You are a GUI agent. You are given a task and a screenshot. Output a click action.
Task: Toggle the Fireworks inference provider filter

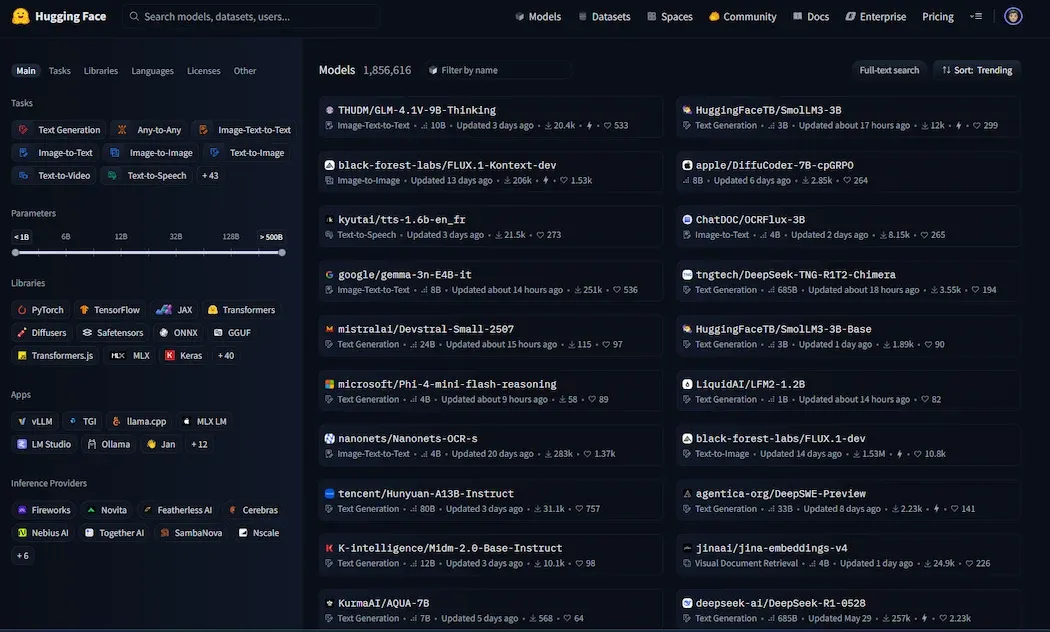[44, 510]
